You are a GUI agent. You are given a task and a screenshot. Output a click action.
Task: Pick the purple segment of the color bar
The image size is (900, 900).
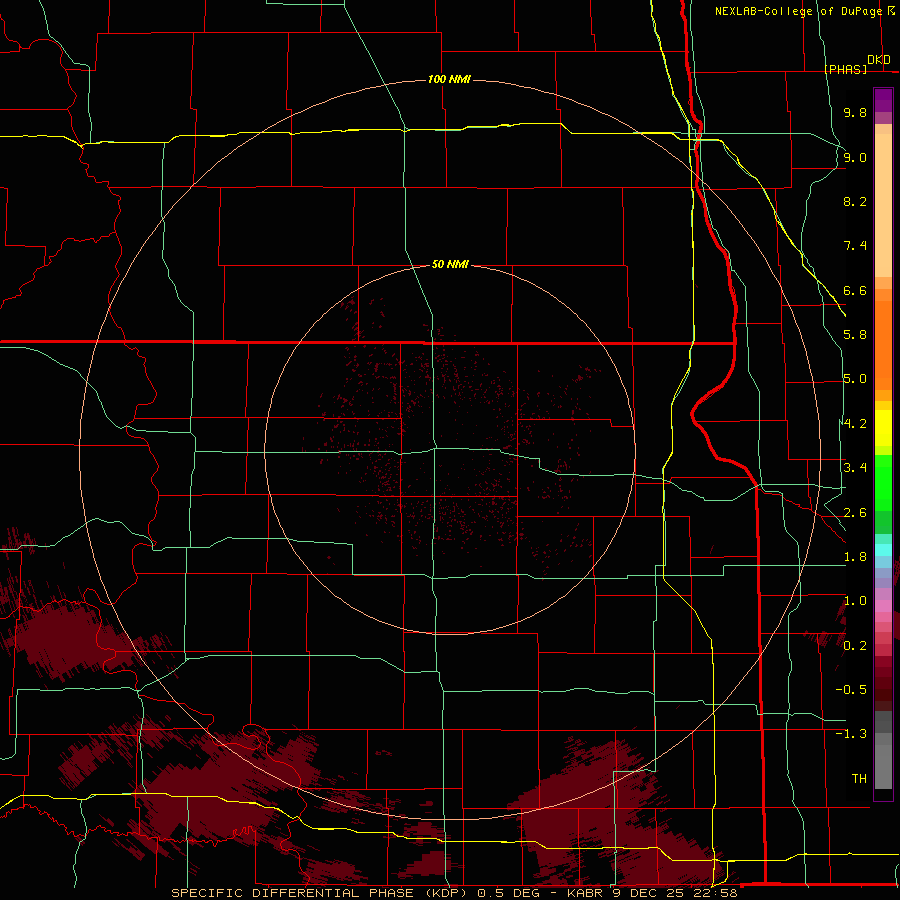tap(883, 100)
